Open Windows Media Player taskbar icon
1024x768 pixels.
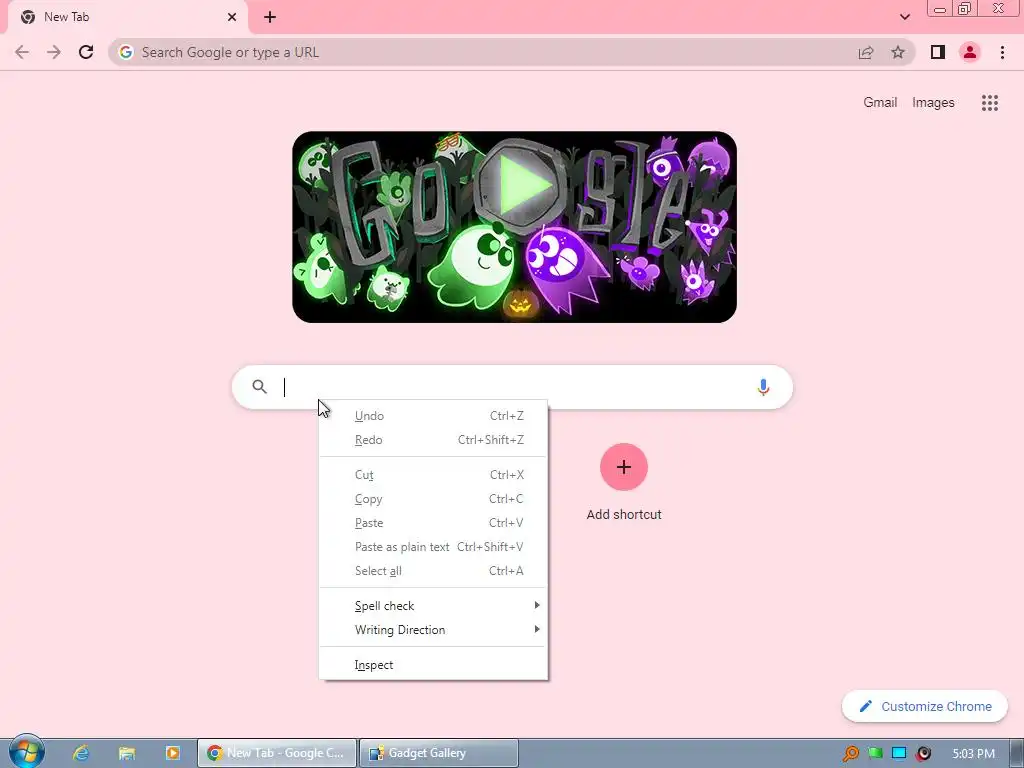(172, 753)
